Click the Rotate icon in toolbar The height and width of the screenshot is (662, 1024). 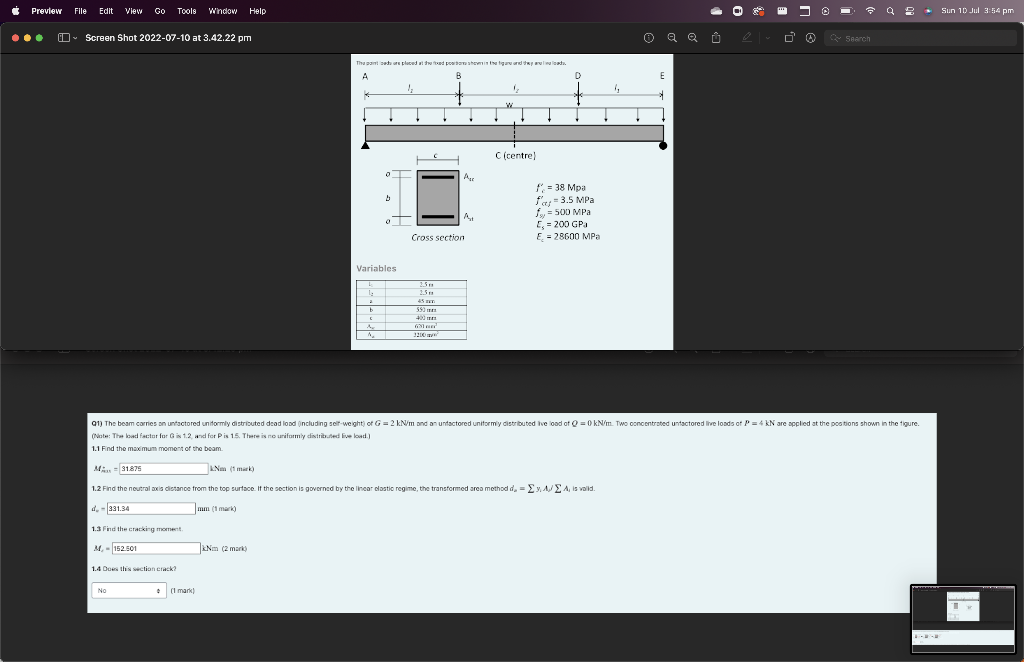click(x=789, y=38)
